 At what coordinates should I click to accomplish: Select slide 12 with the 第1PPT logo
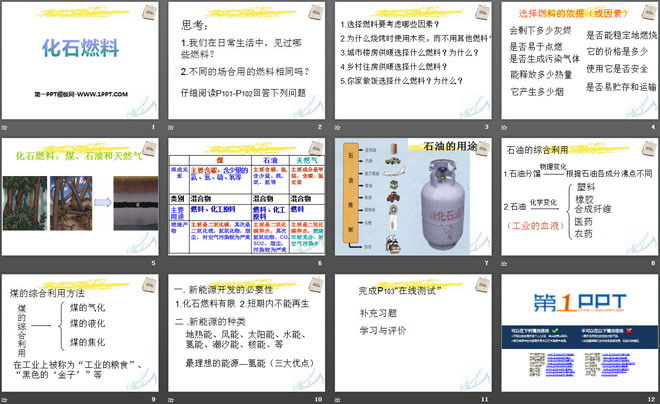(580, 333)
